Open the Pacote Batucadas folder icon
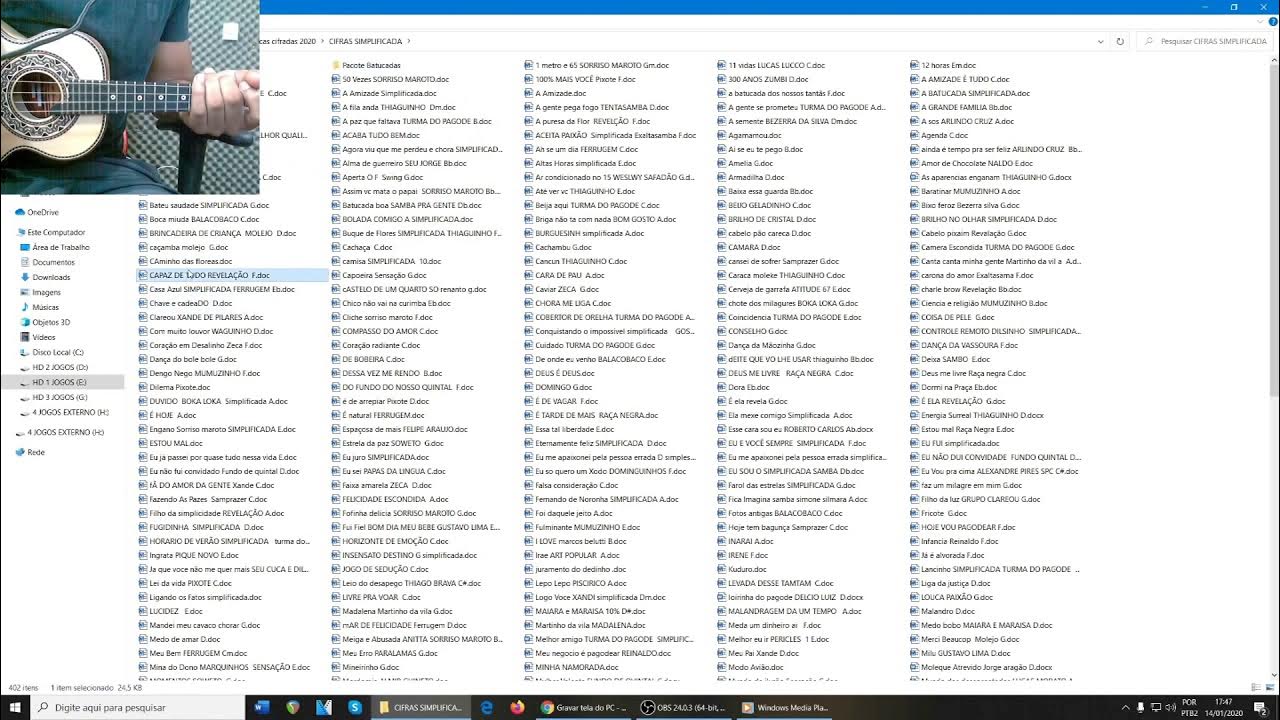Image resolution: width=1280 pixels, height=720 pixels. 336,65
